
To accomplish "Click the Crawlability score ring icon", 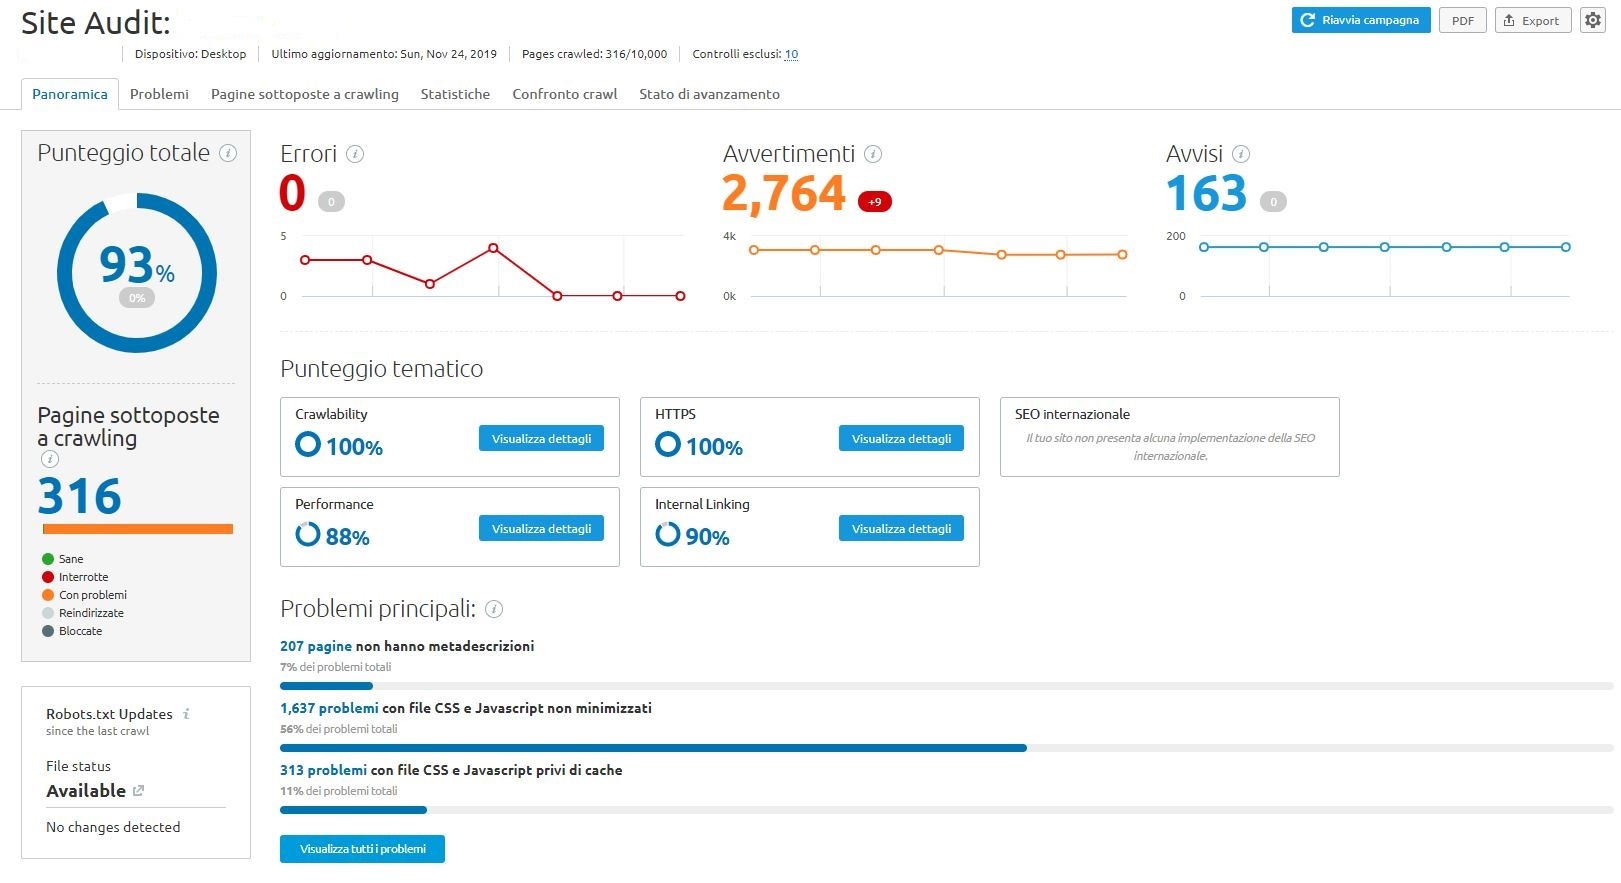I will pos(308,444).
